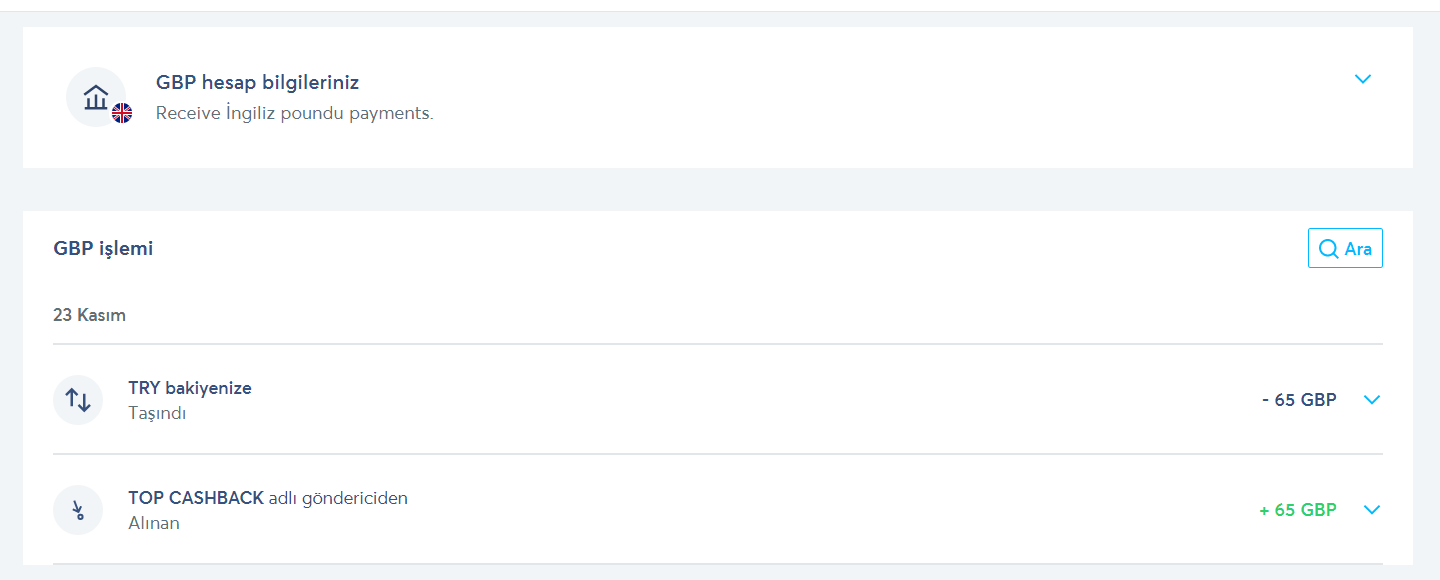
Task: Click the 23 Kasım date header
Action: (x=89, y=315)
